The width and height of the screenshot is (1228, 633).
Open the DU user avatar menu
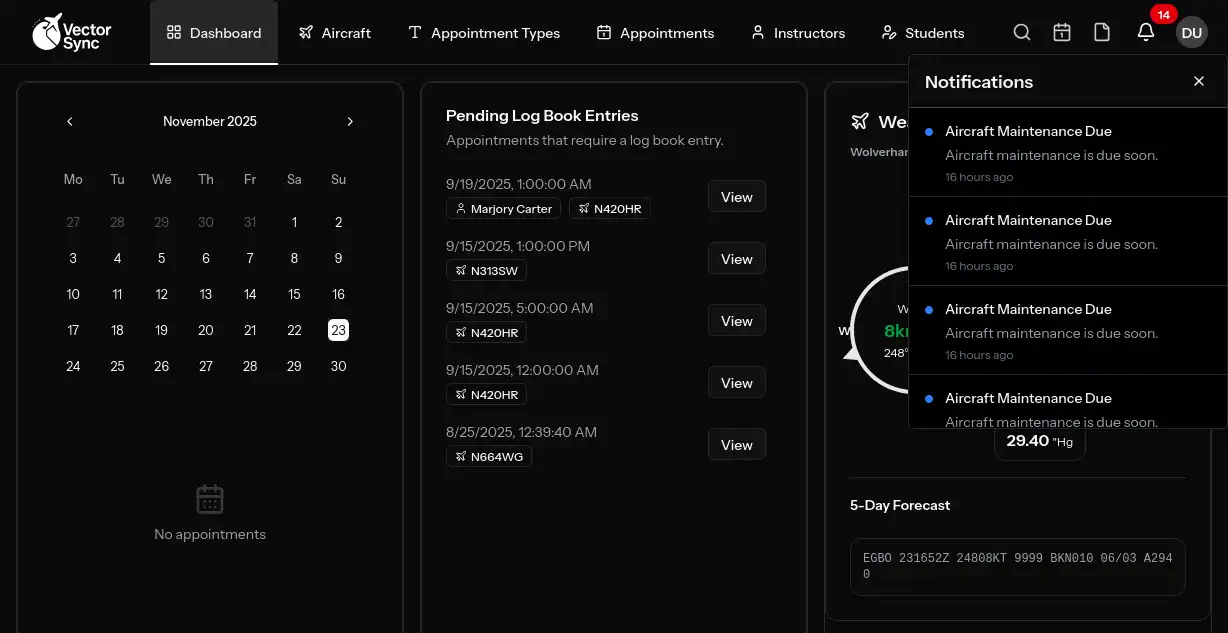pos(1192,32)
